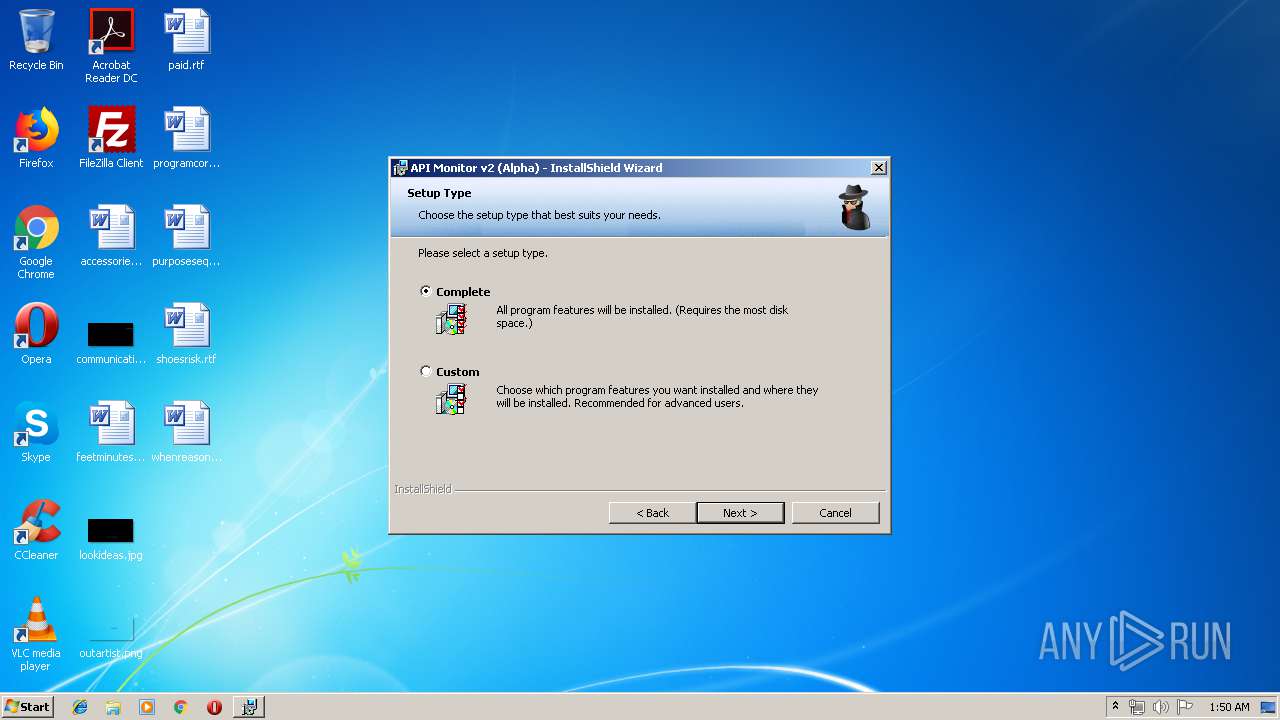Click the Complete setup icon
Image resolution: width=1280 pixels, height=720 pixels.
coord(452,319)
